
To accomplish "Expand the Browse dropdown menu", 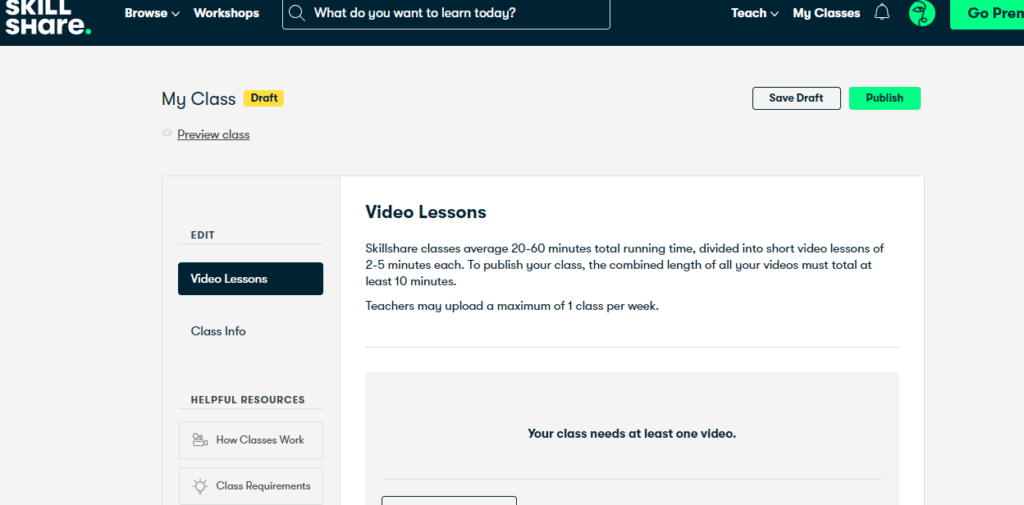I will click(152, 13).
